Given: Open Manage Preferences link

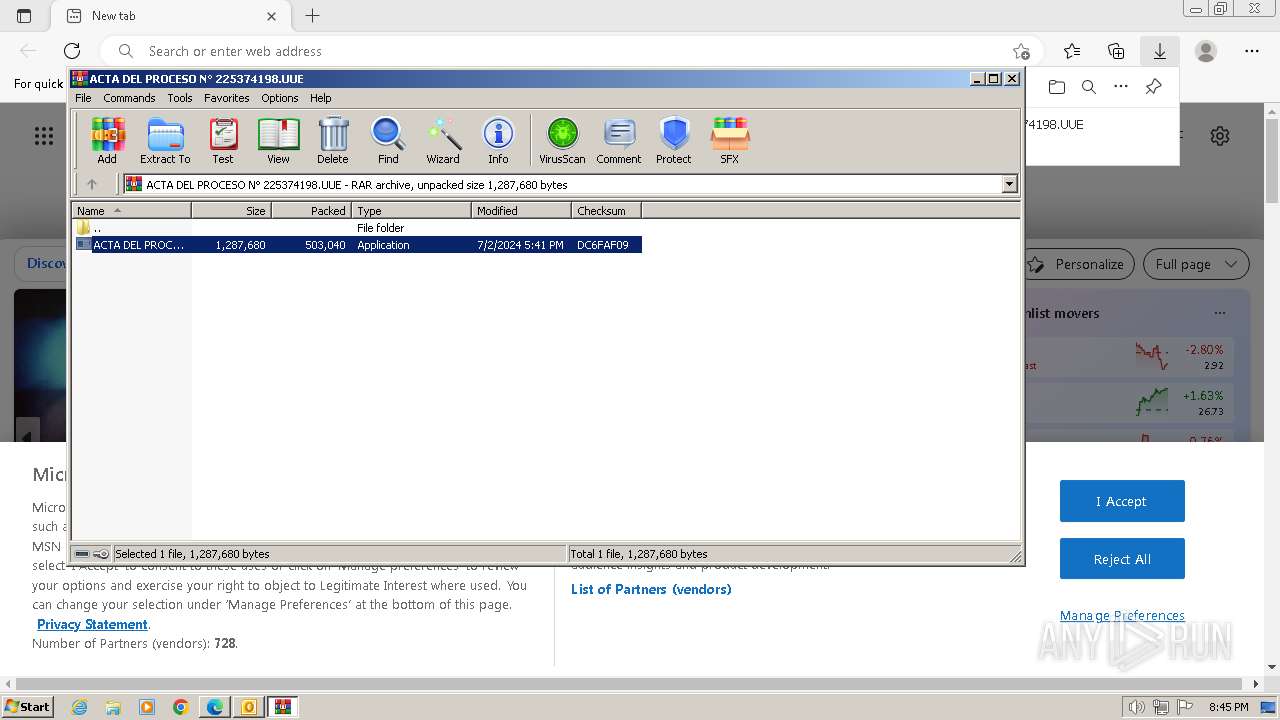Looking at the screenshot, I should click(x=1122, y=615).
